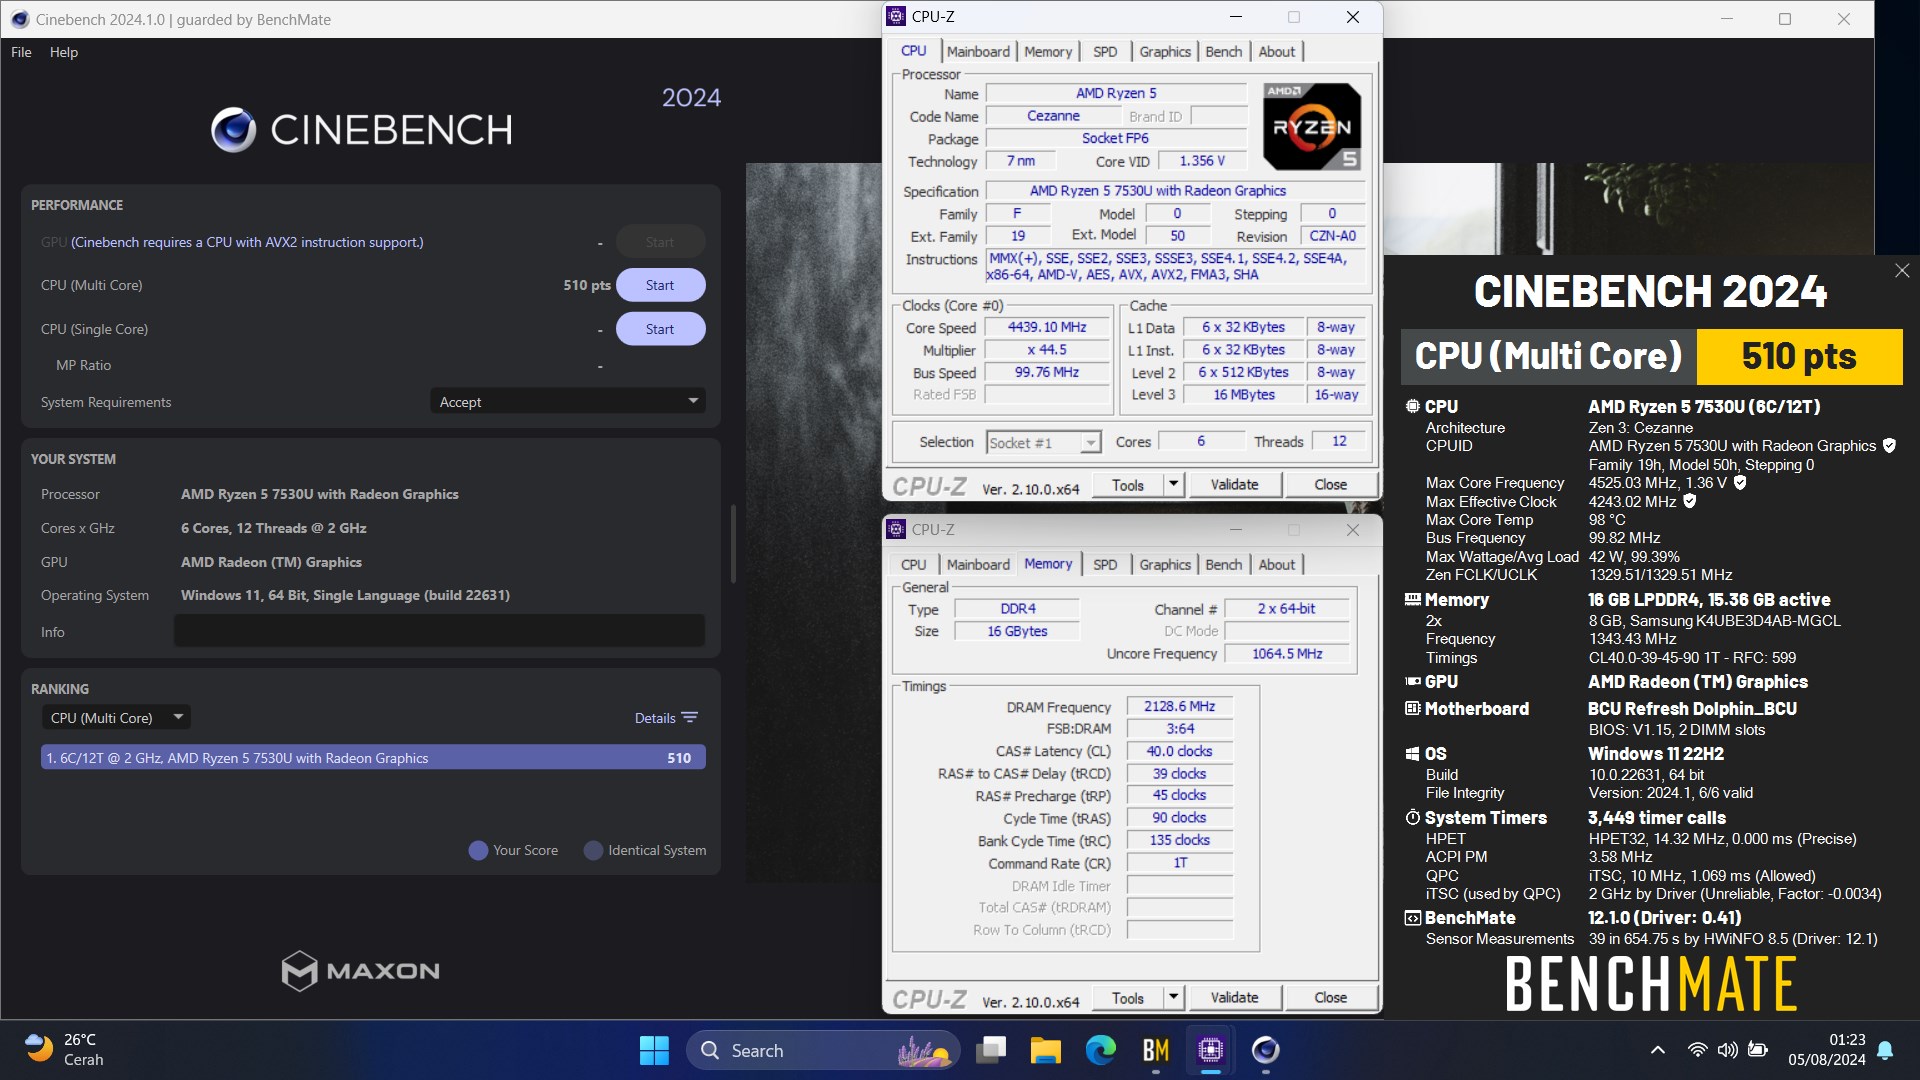This screenshot has width=1920, height=1080.
Task: Click the BenchMate section icon beside version
Action: (x=1412, y=917)
